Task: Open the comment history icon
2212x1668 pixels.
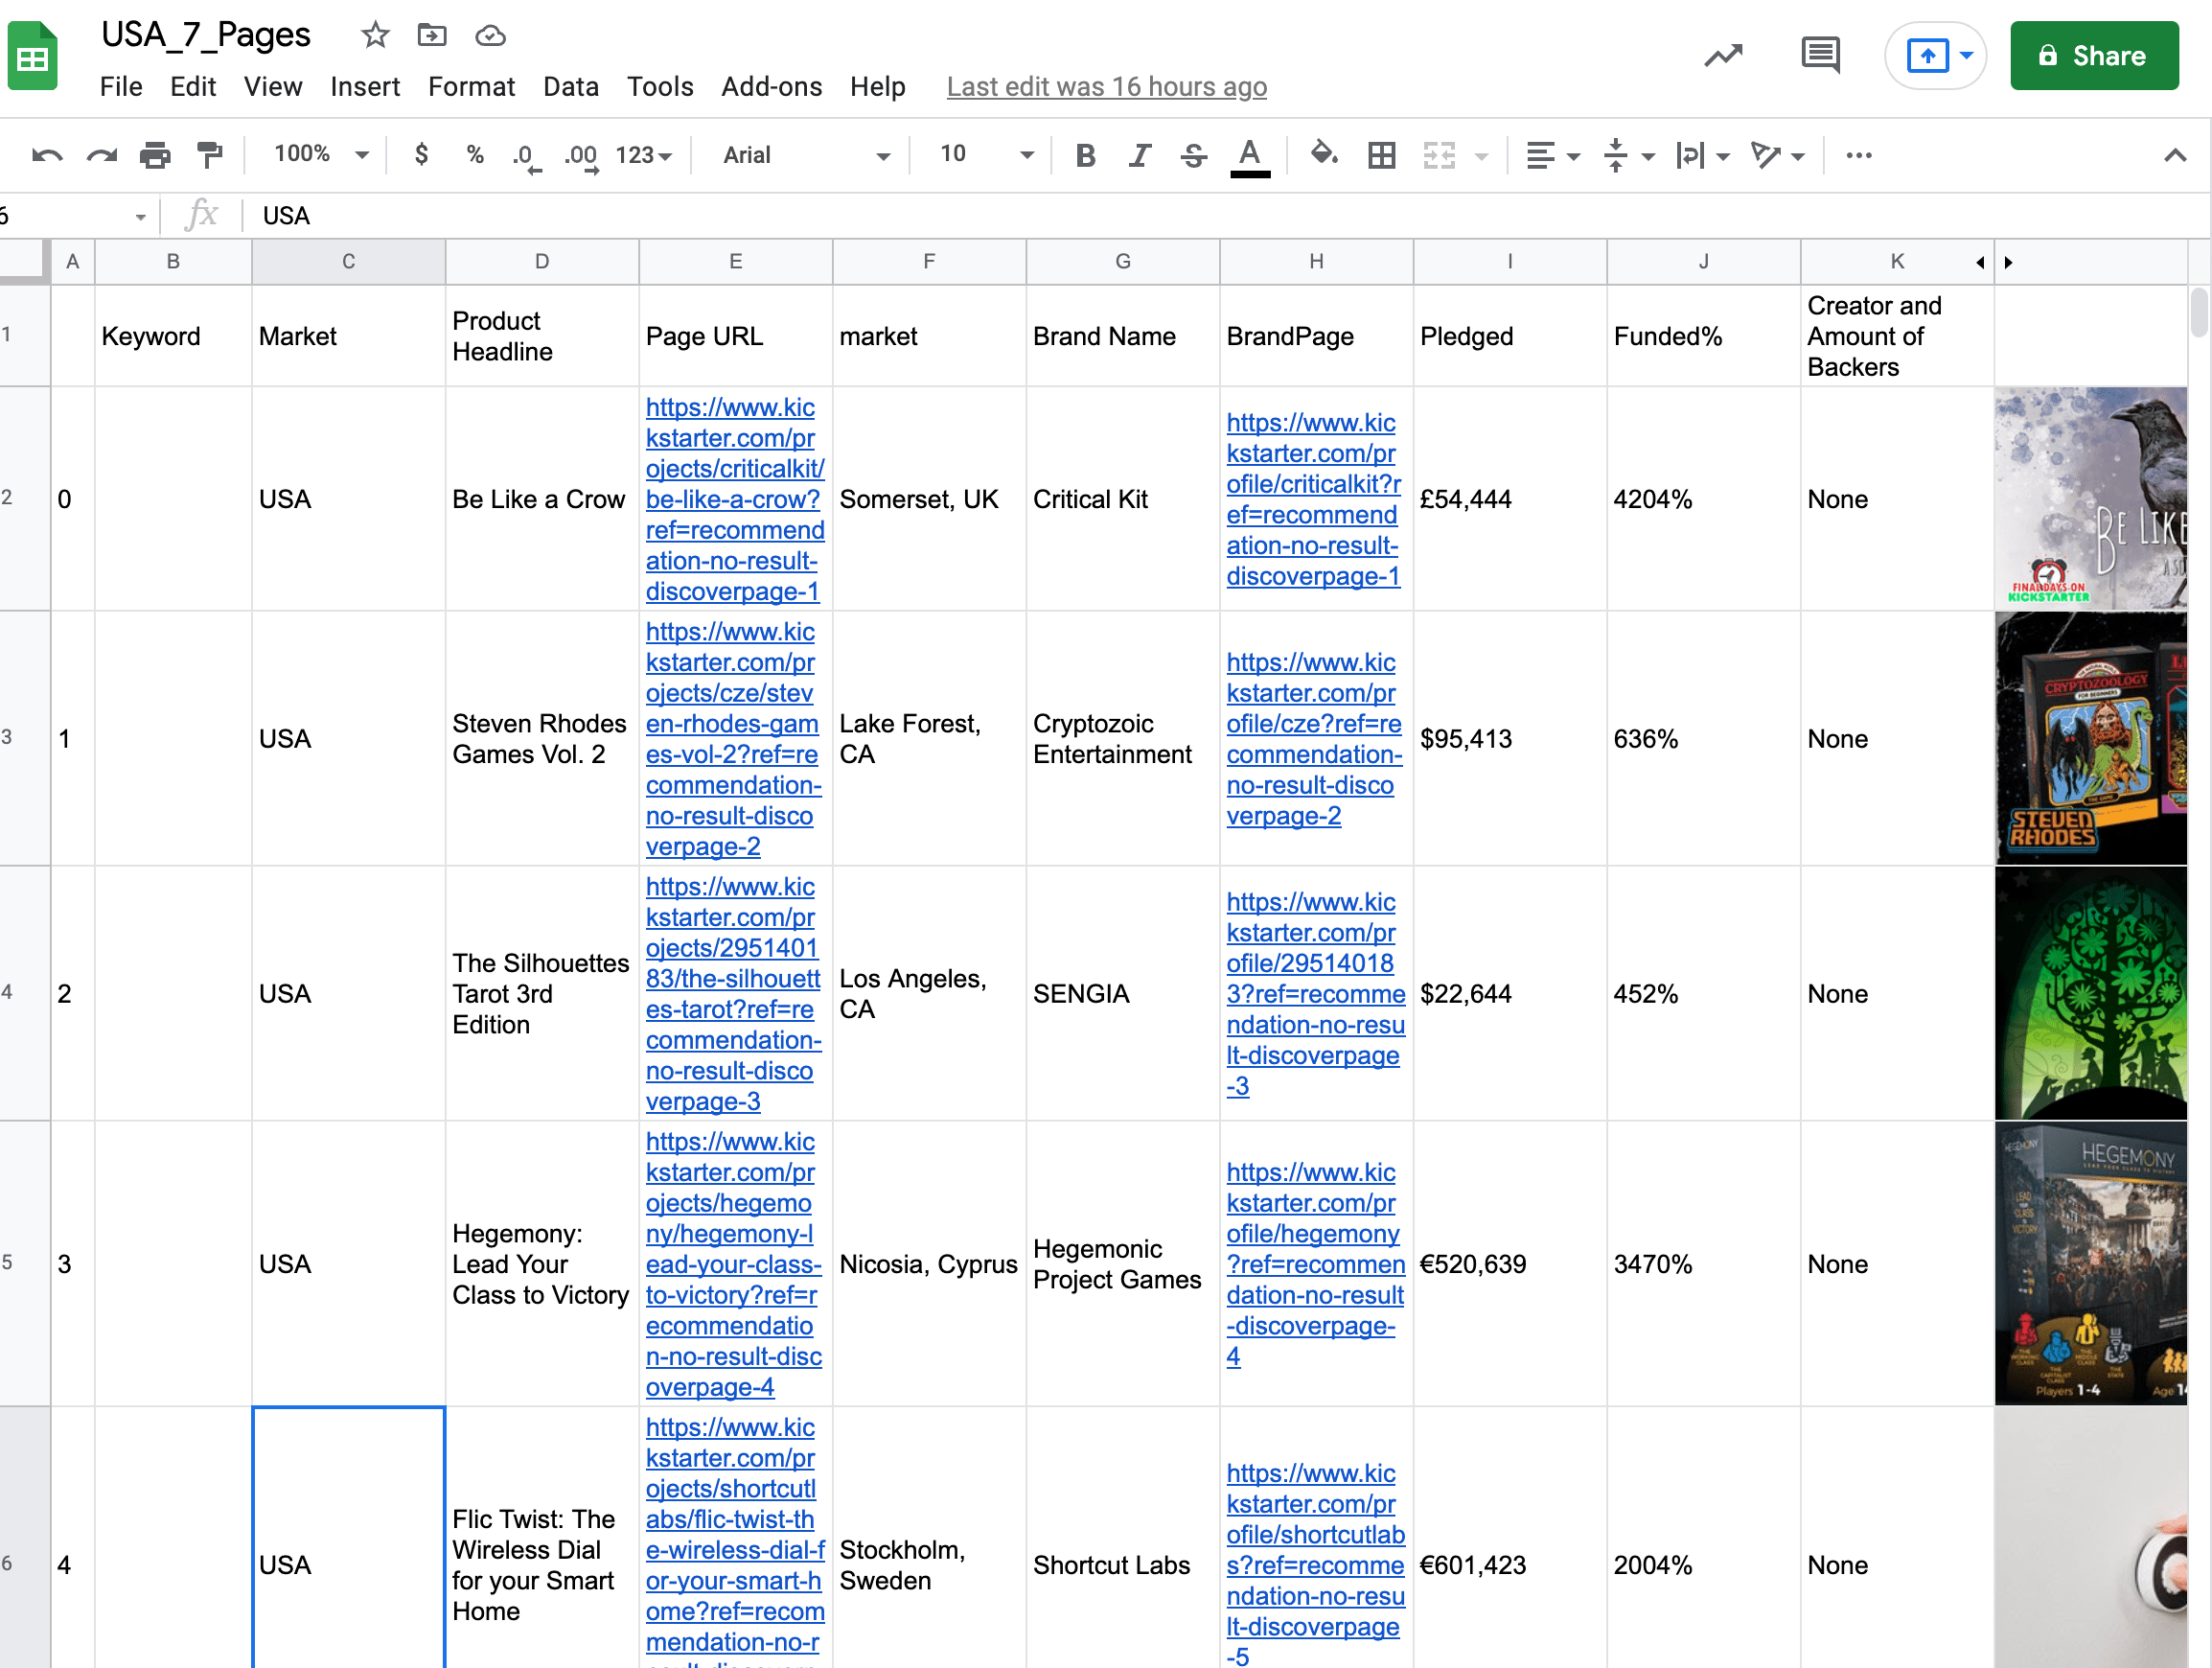Action: [x=1820, y=55]
